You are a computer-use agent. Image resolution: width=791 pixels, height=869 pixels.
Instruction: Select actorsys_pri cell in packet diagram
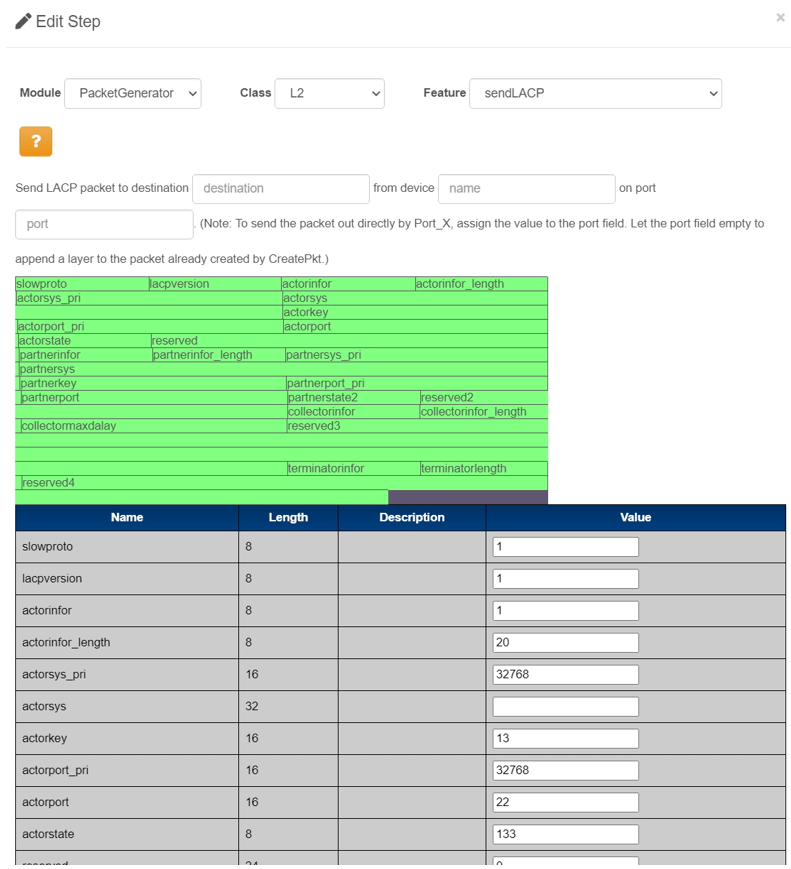tap(149, 298)
